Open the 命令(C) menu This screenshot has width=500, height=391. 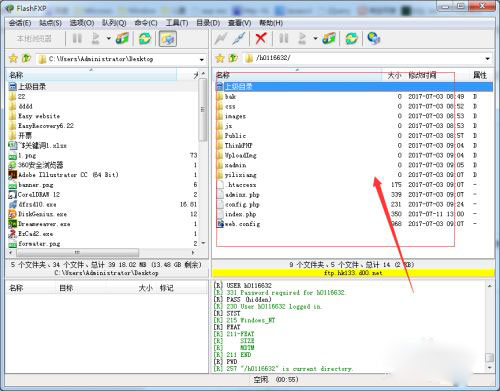(146, 23)
